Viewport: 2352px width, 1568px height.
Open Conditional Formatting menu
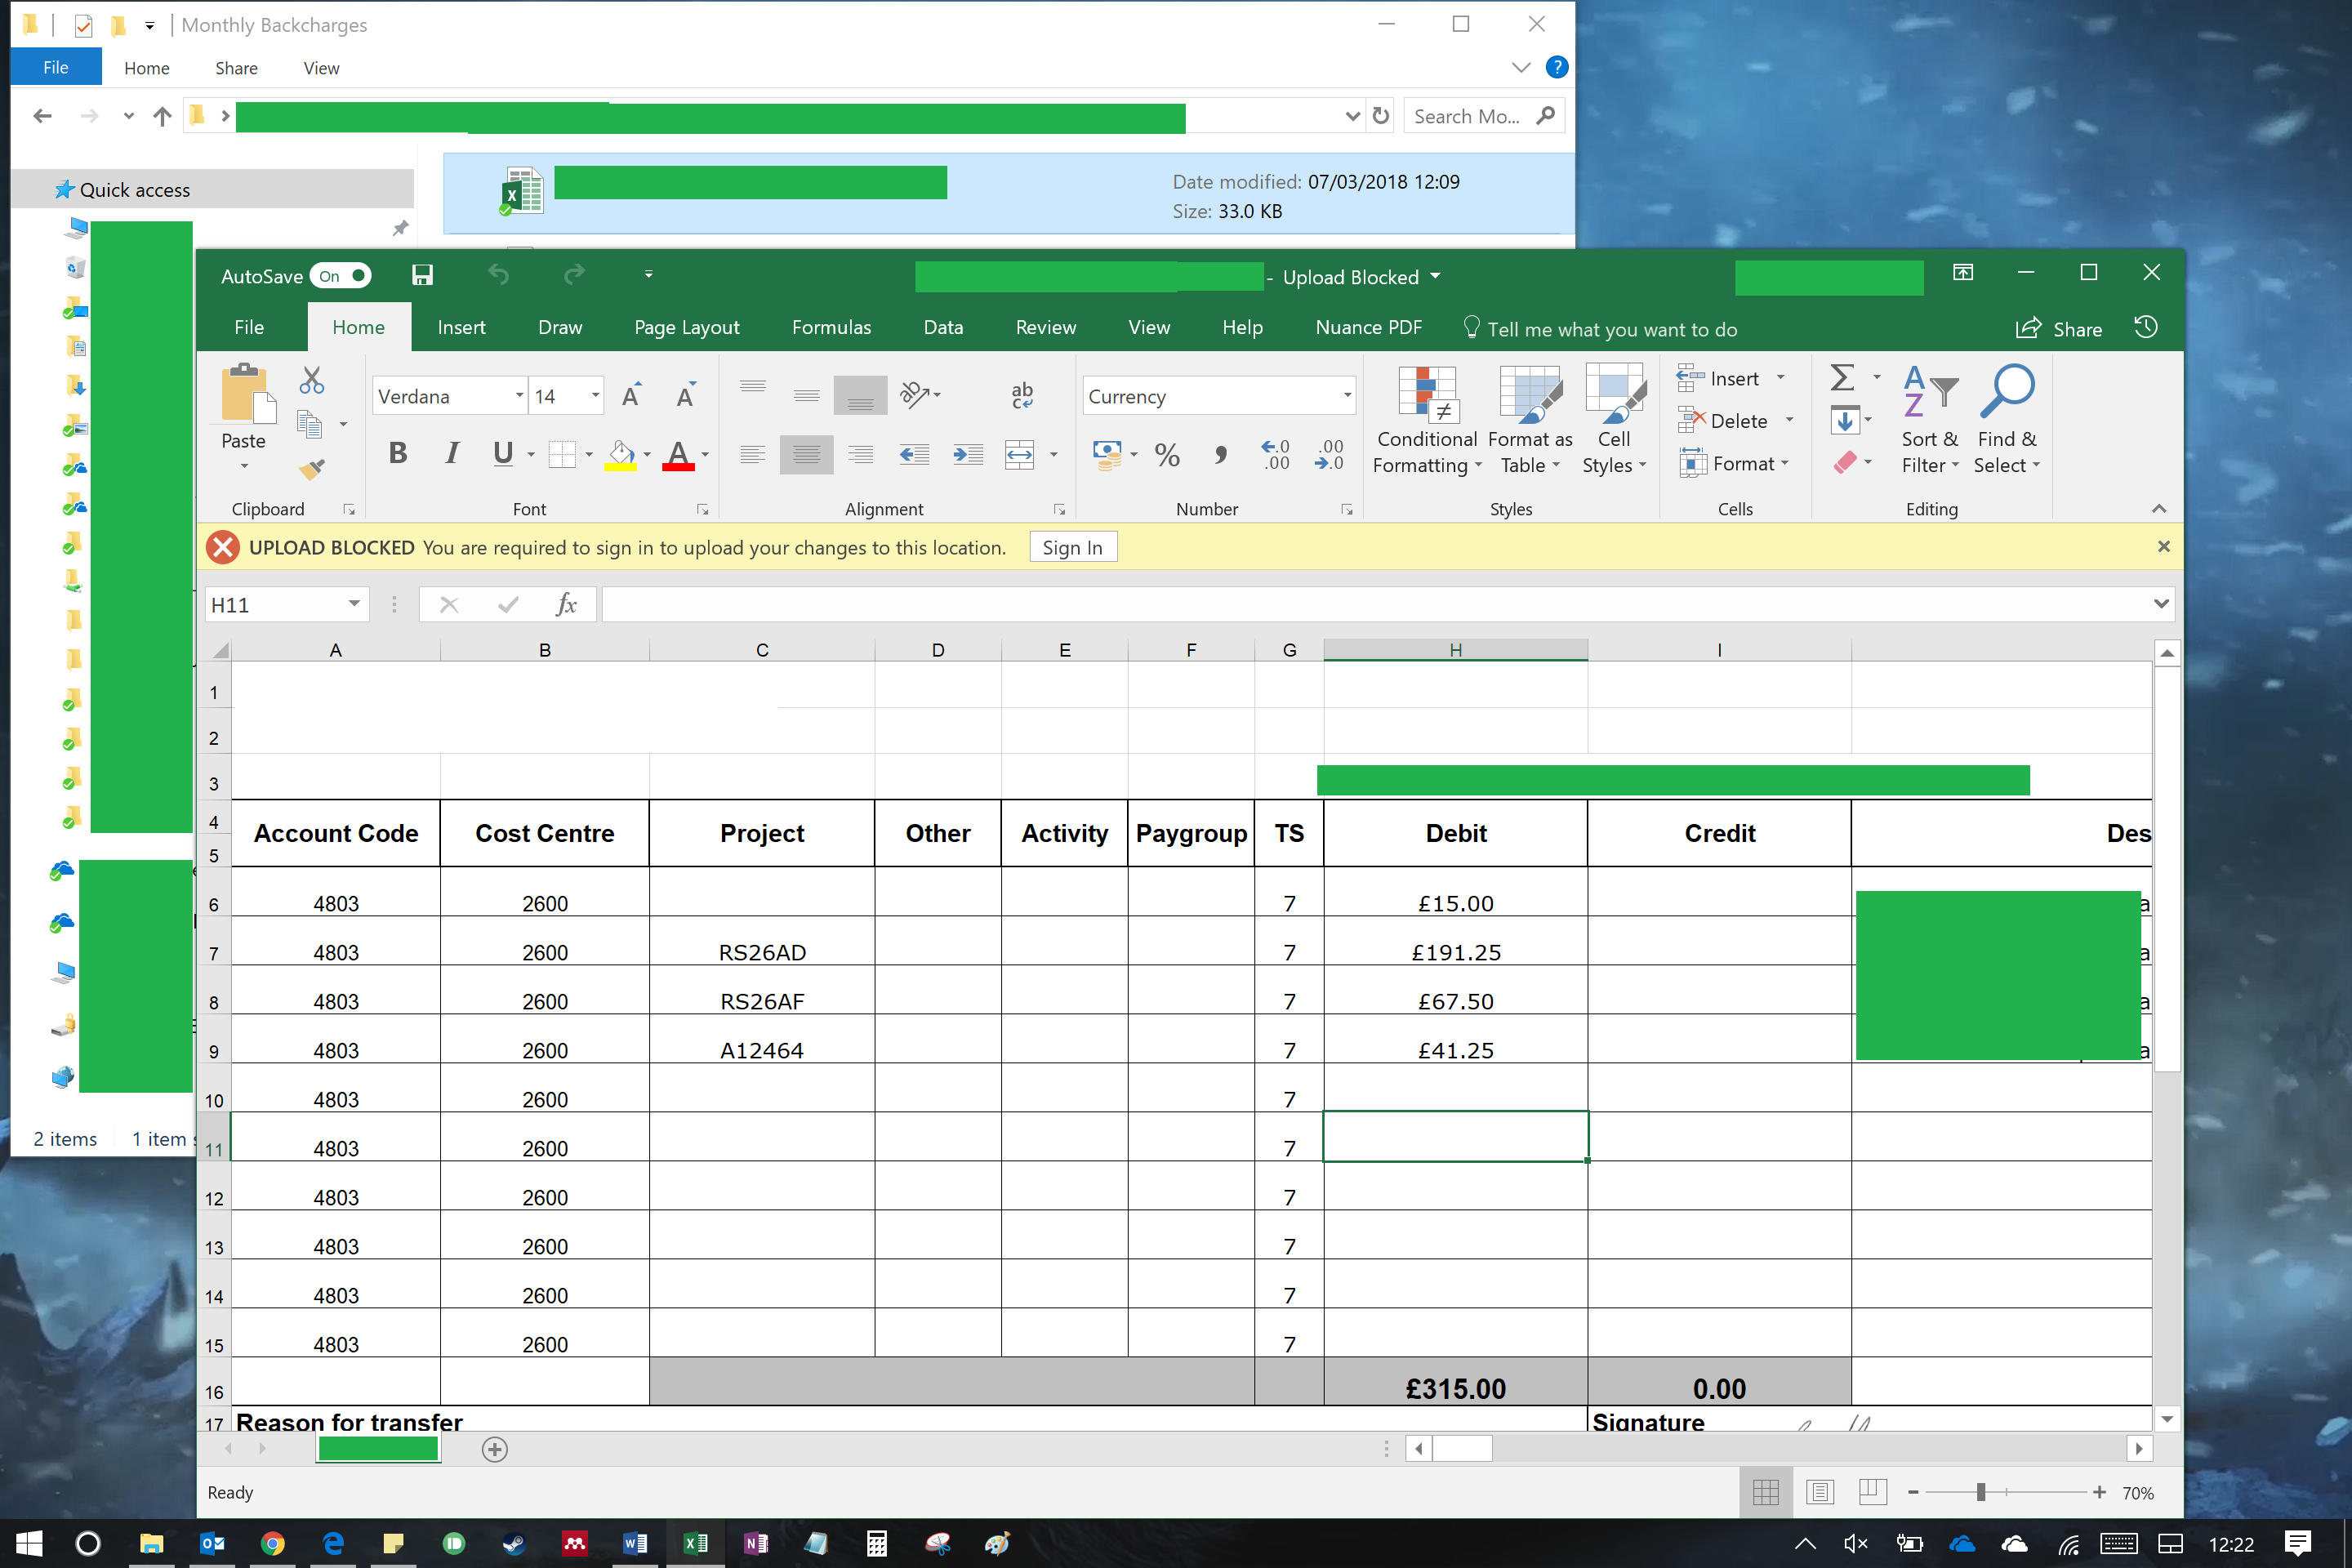point(1427,419)
